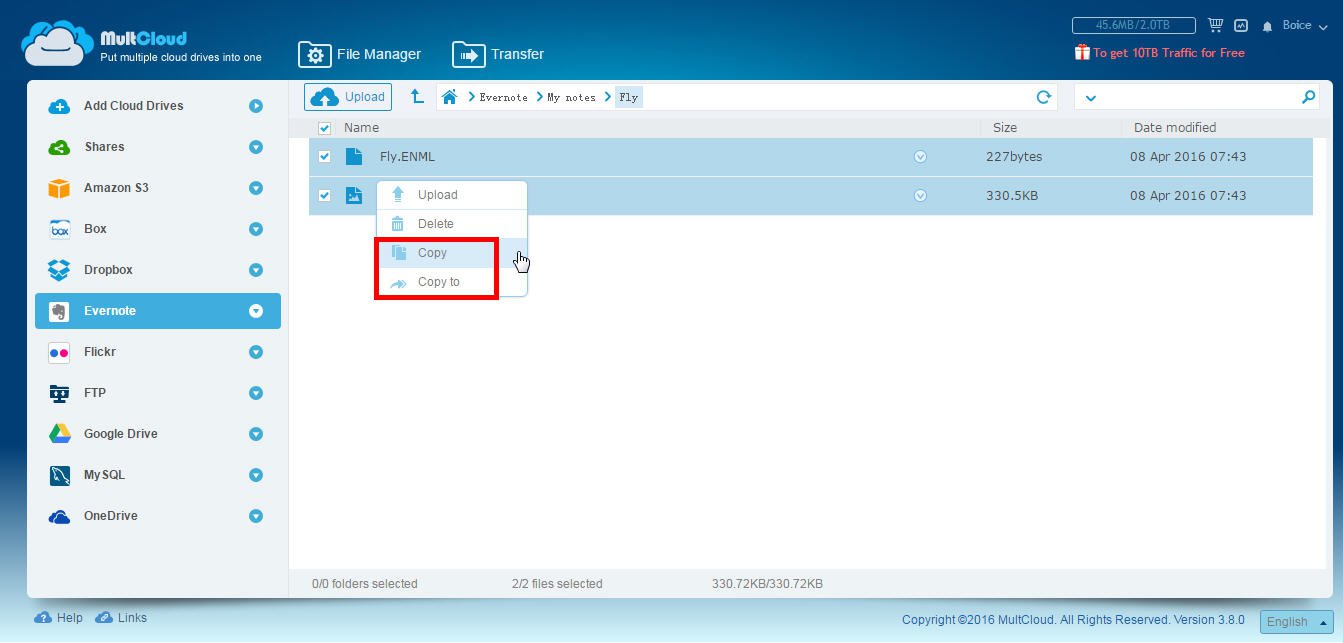This screenshot has height=643, width=1343.
Task: Expand the FTP dropdown arrow
Action: click(256, 393)
